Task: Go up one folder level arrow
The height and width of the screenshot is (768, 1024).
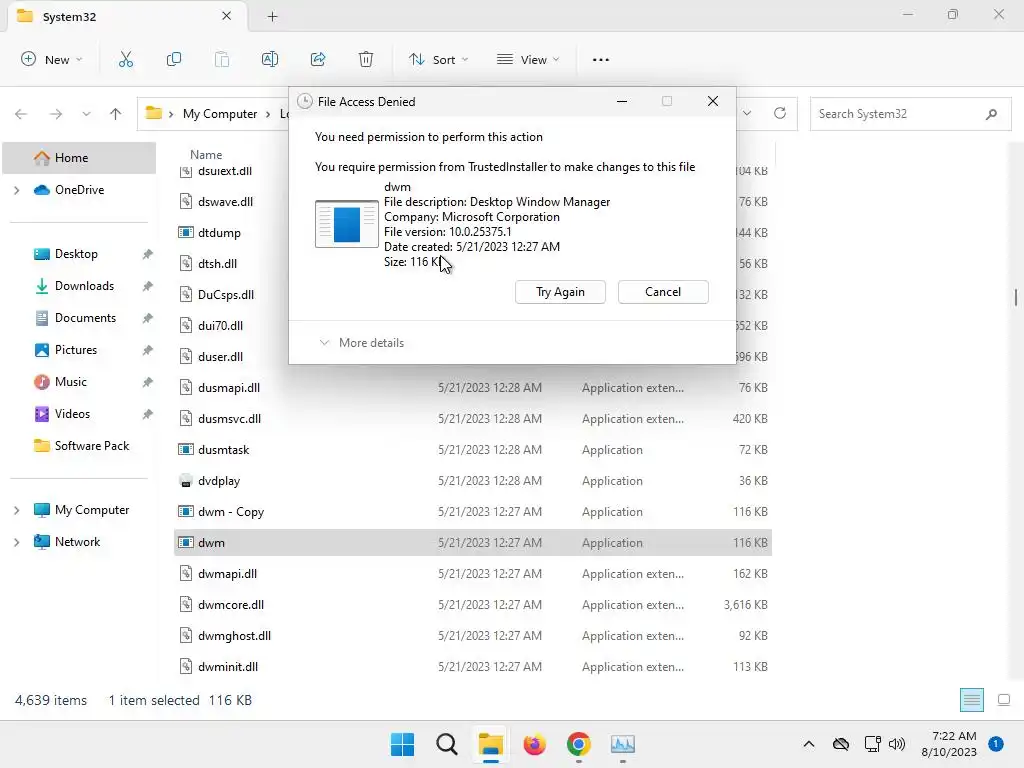Action: (x=116, y=114)
